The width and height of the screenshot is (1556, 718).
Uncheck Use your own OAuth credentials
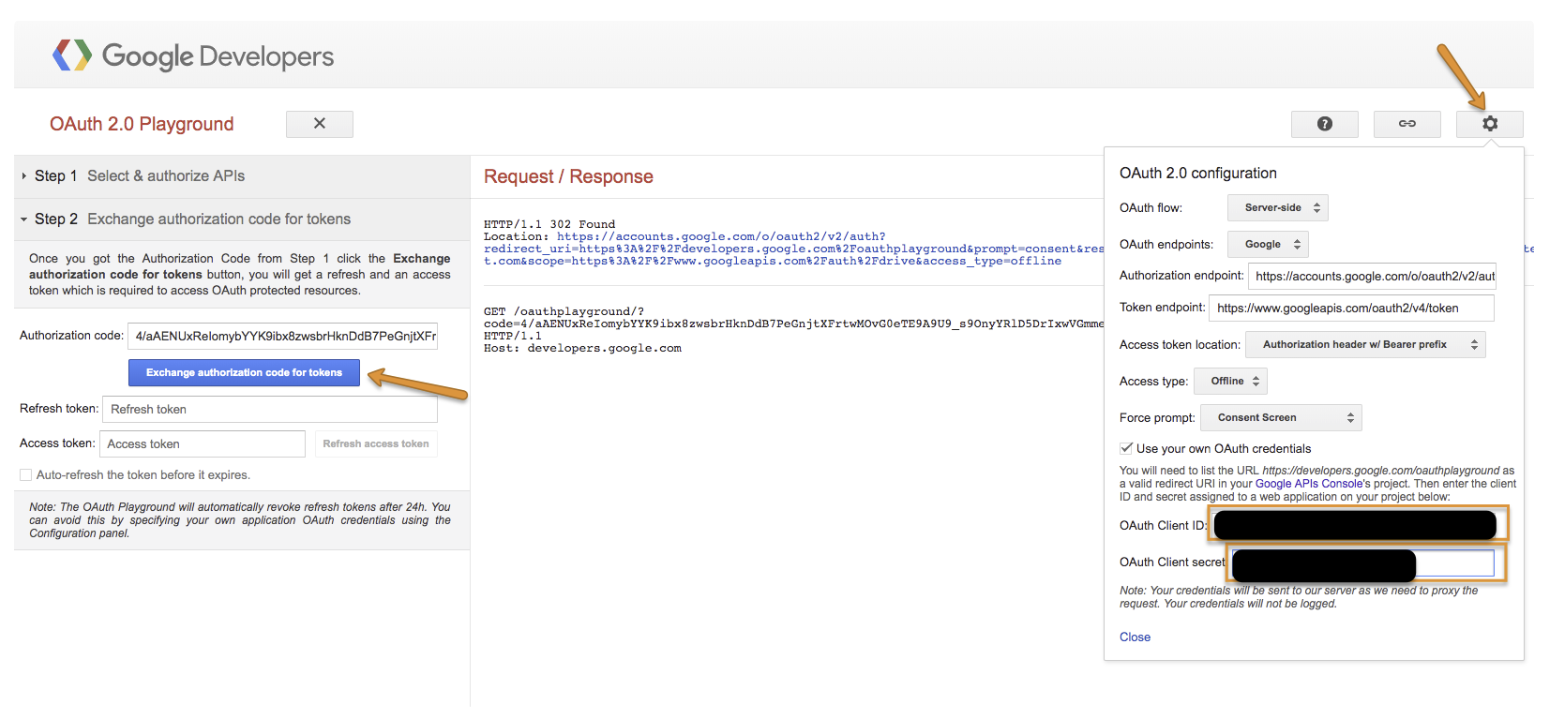1127,449
